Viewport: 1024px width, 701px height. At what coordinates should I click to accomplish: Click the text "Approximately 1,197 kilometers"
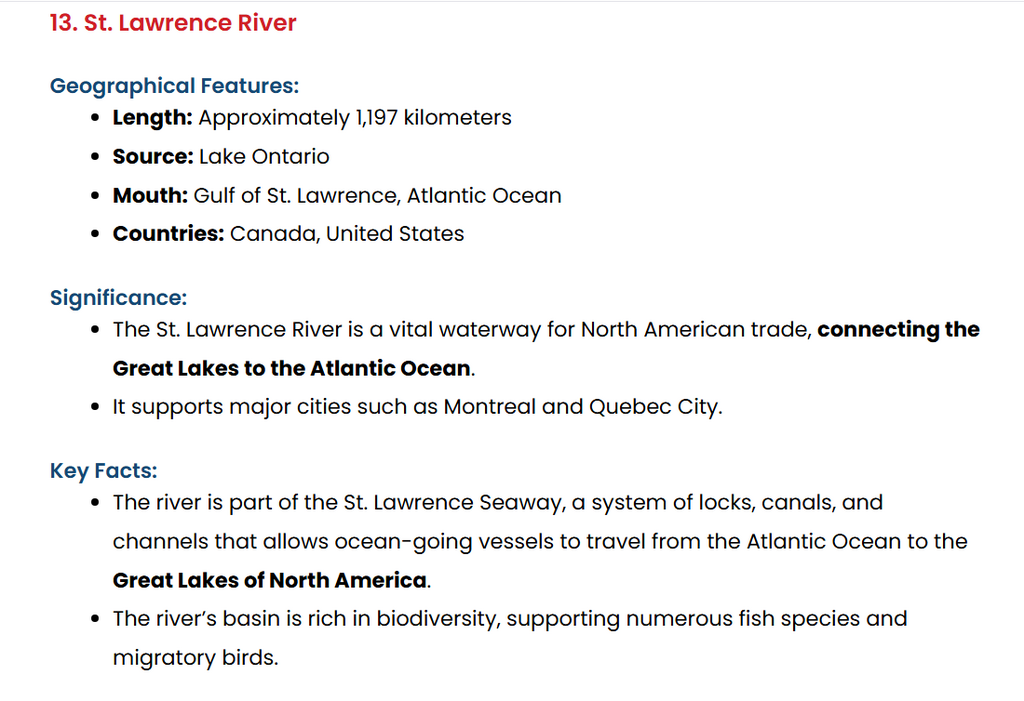coord(355,118)
